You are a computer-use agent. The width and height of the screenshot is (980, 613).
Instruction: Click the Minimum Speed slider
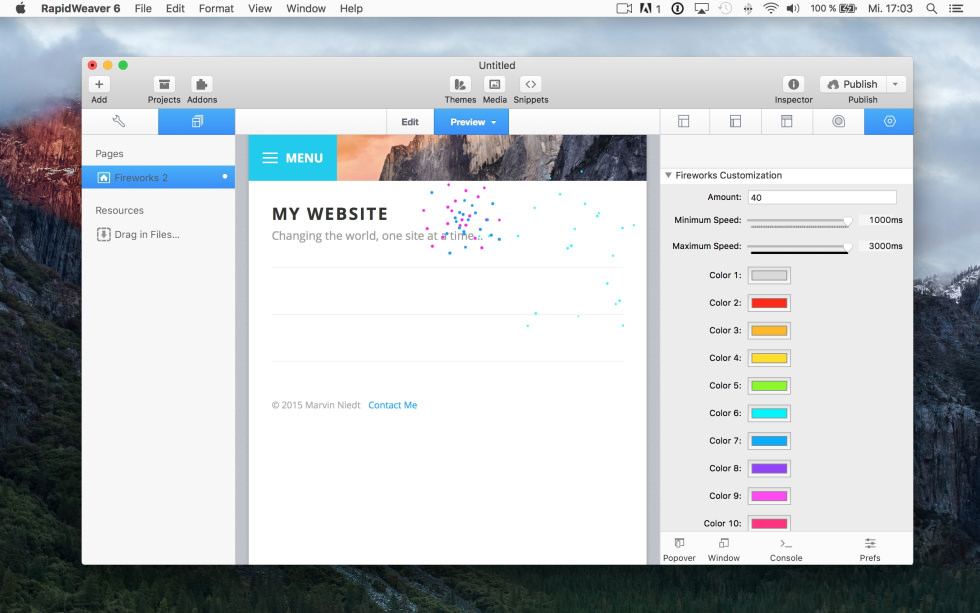click(x=799, y=221)
